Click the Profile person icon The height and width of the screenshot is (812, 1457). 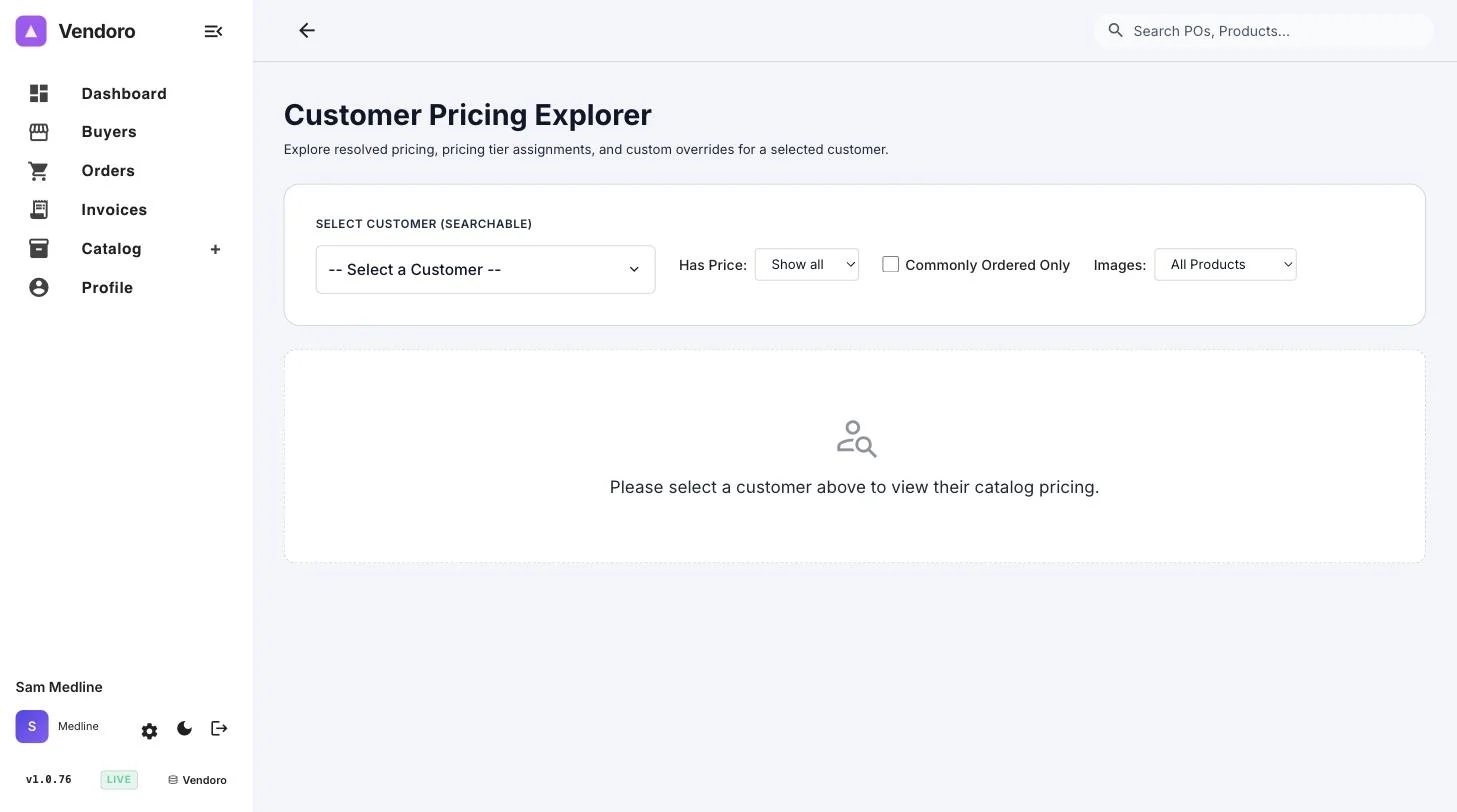coord(39,288)
